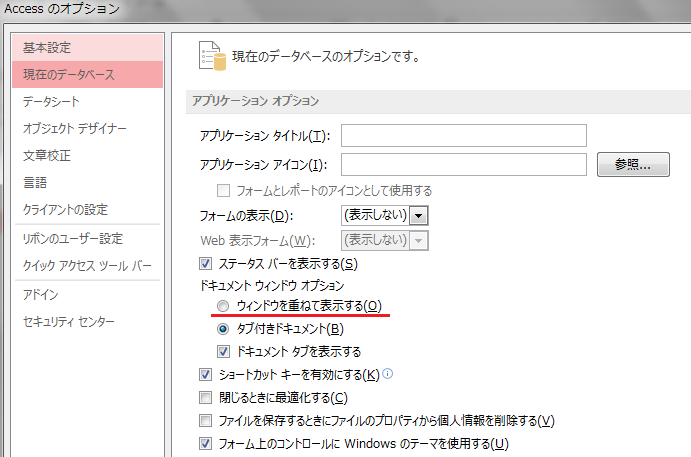Viewport: 691px width, 457px height.
Task: Click the ドキュメント ウィンドウ オプション label
Action: (272, 286)
